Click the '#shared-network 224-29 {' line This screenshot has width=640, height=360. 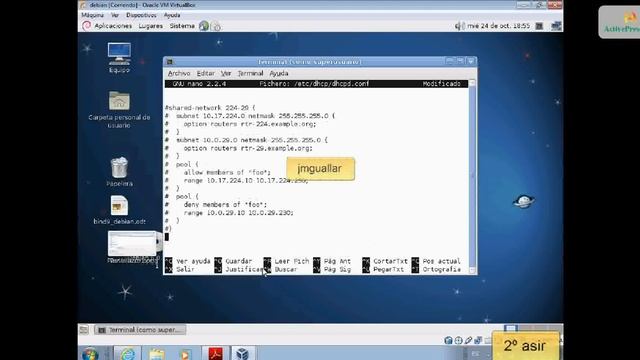210,108
